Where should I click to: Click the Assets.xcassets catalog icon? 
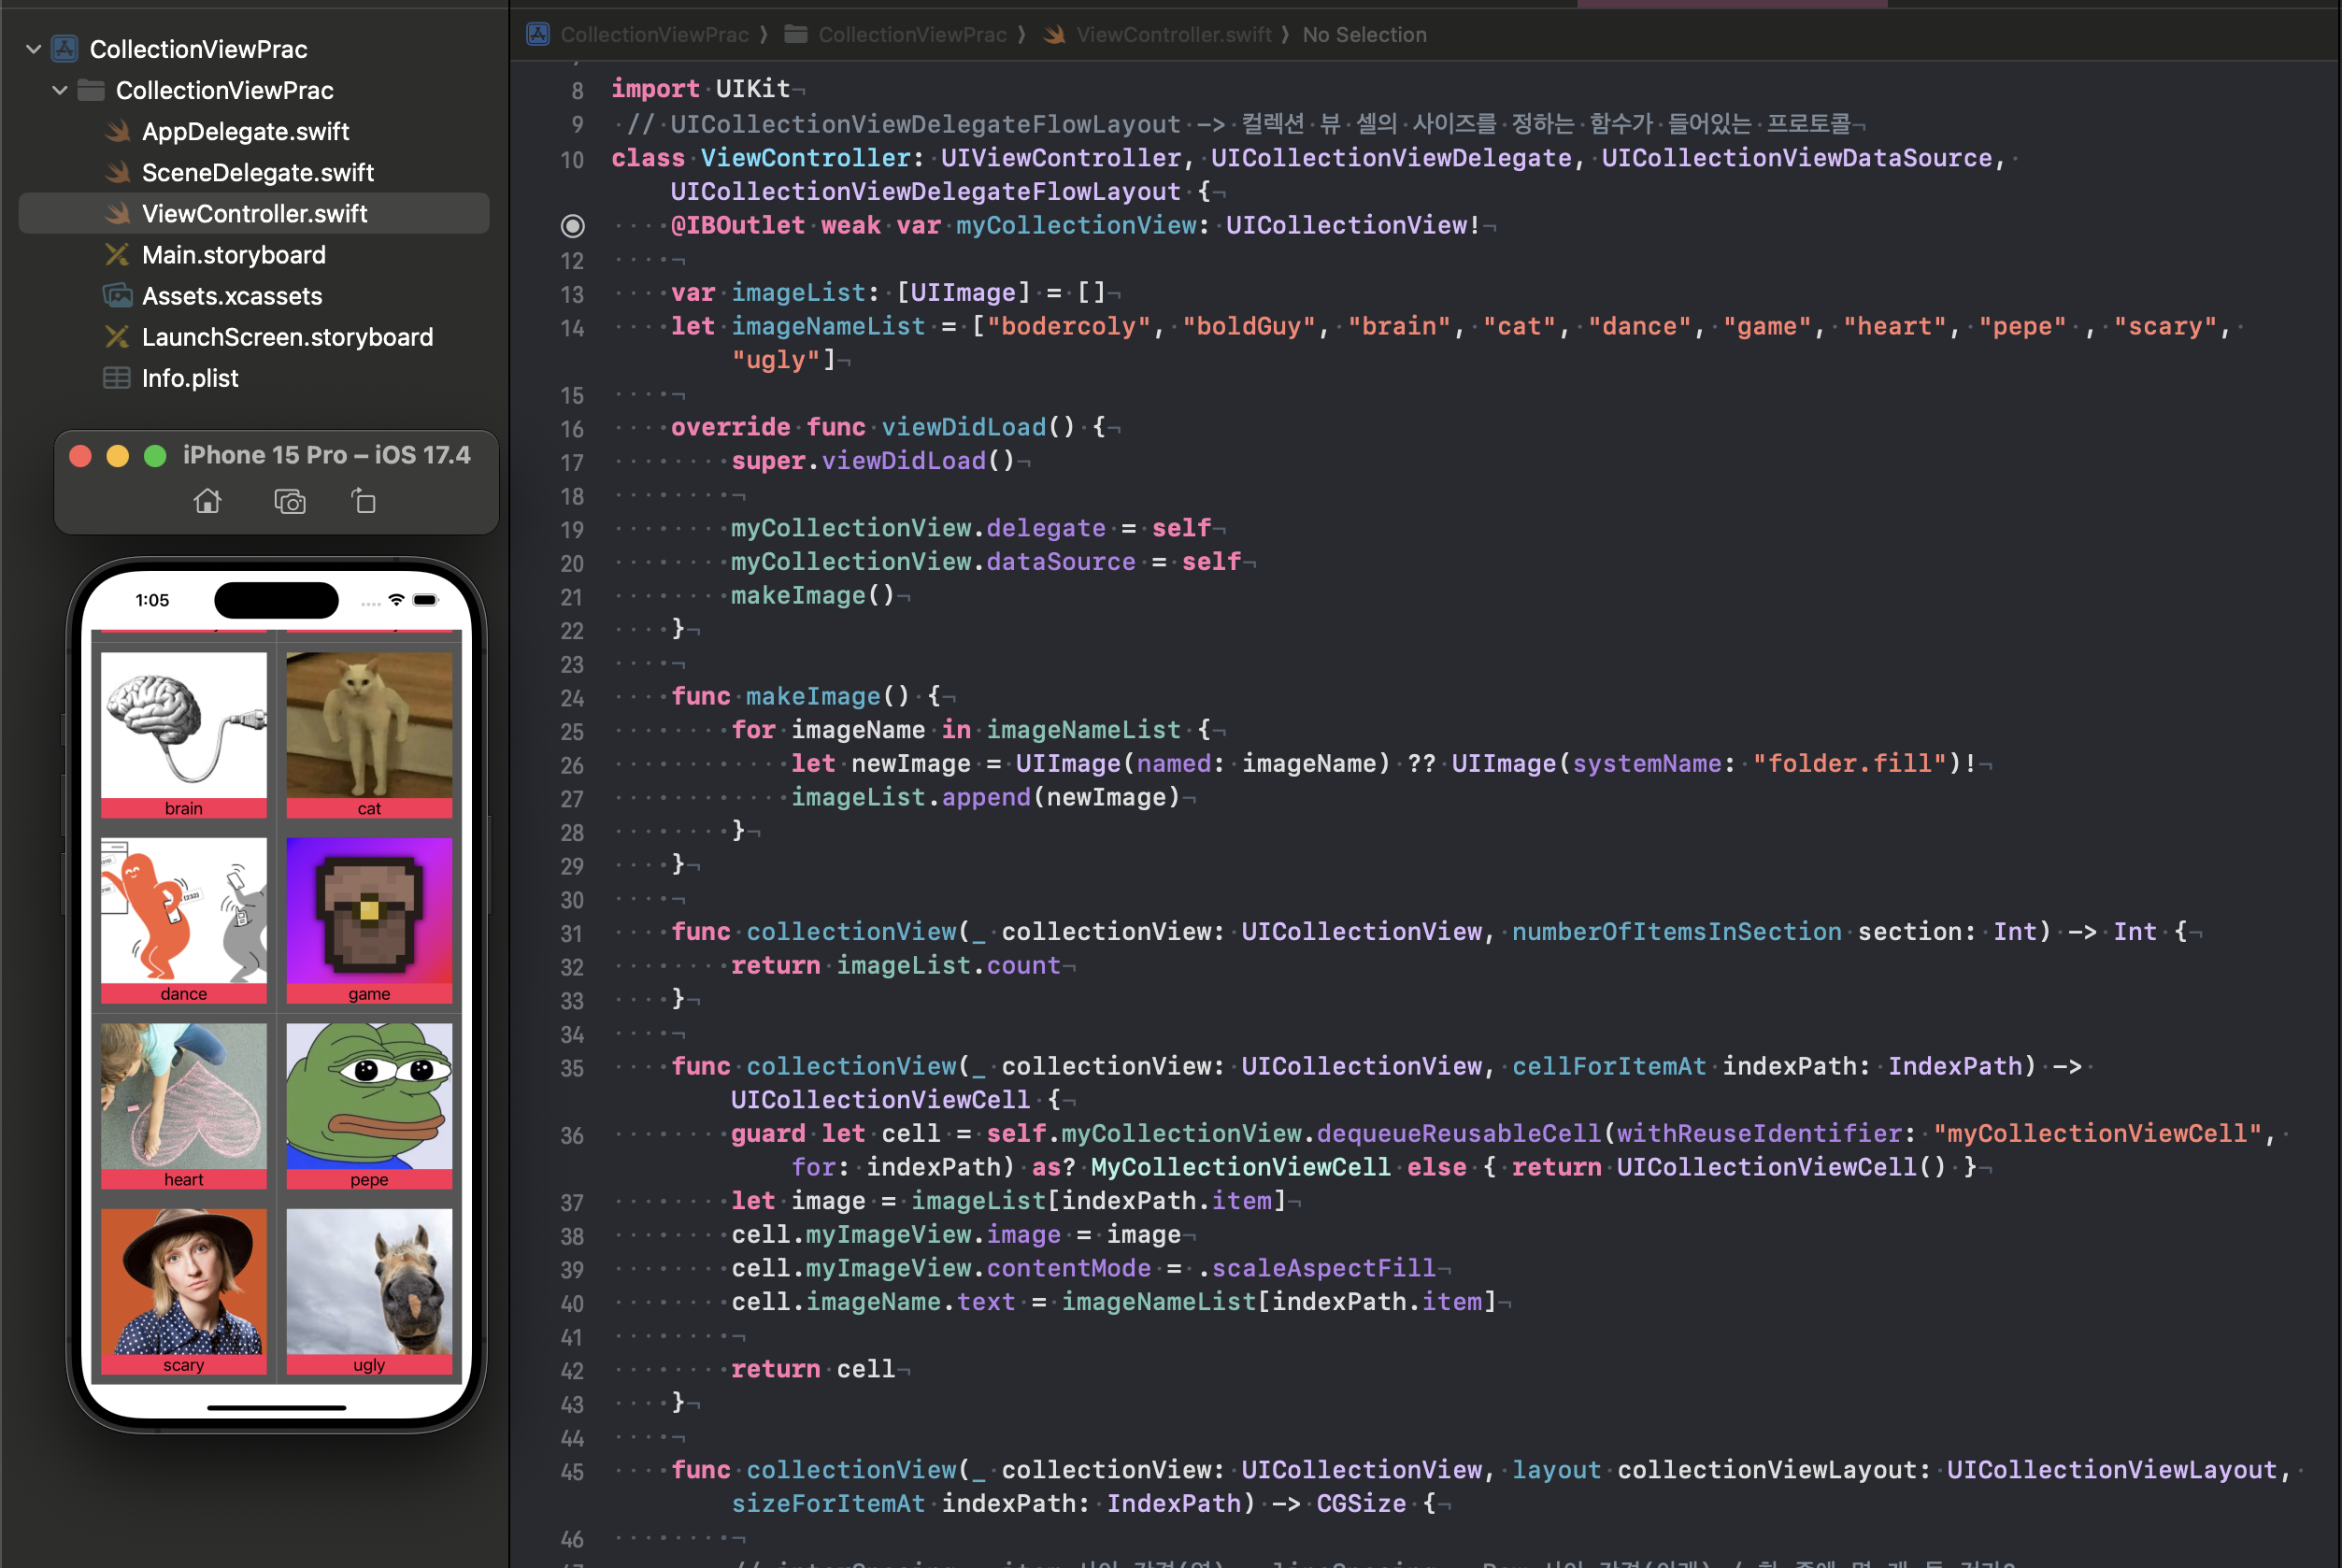point(117,296)
